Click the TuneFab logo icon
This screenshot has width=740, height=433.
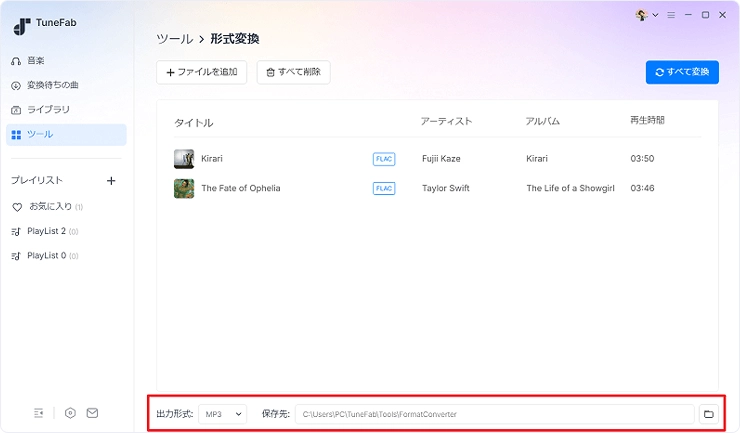(21, 27)
